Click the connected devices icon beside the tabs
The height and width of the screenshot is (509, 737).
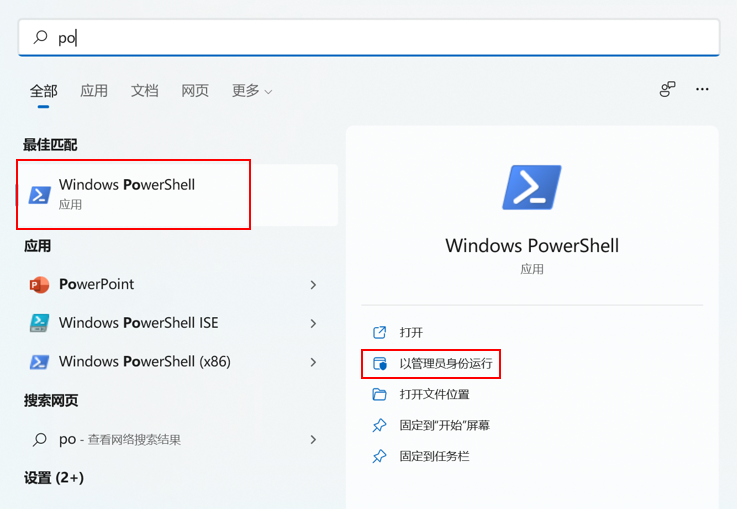tap(667, 90)
